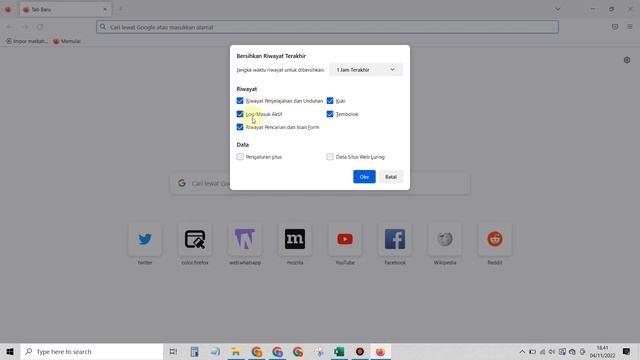The height and width of the screenshot is (360, 640).
Task: Switch to Firefox taskbar icon
Action: pos(380,351)
